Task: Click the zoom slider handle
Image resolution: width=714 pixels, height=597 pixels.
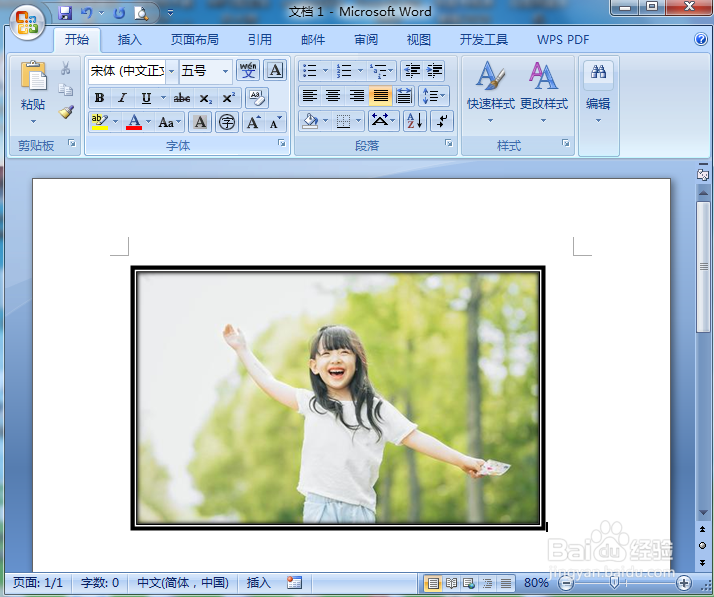Action: pos(614,582)
